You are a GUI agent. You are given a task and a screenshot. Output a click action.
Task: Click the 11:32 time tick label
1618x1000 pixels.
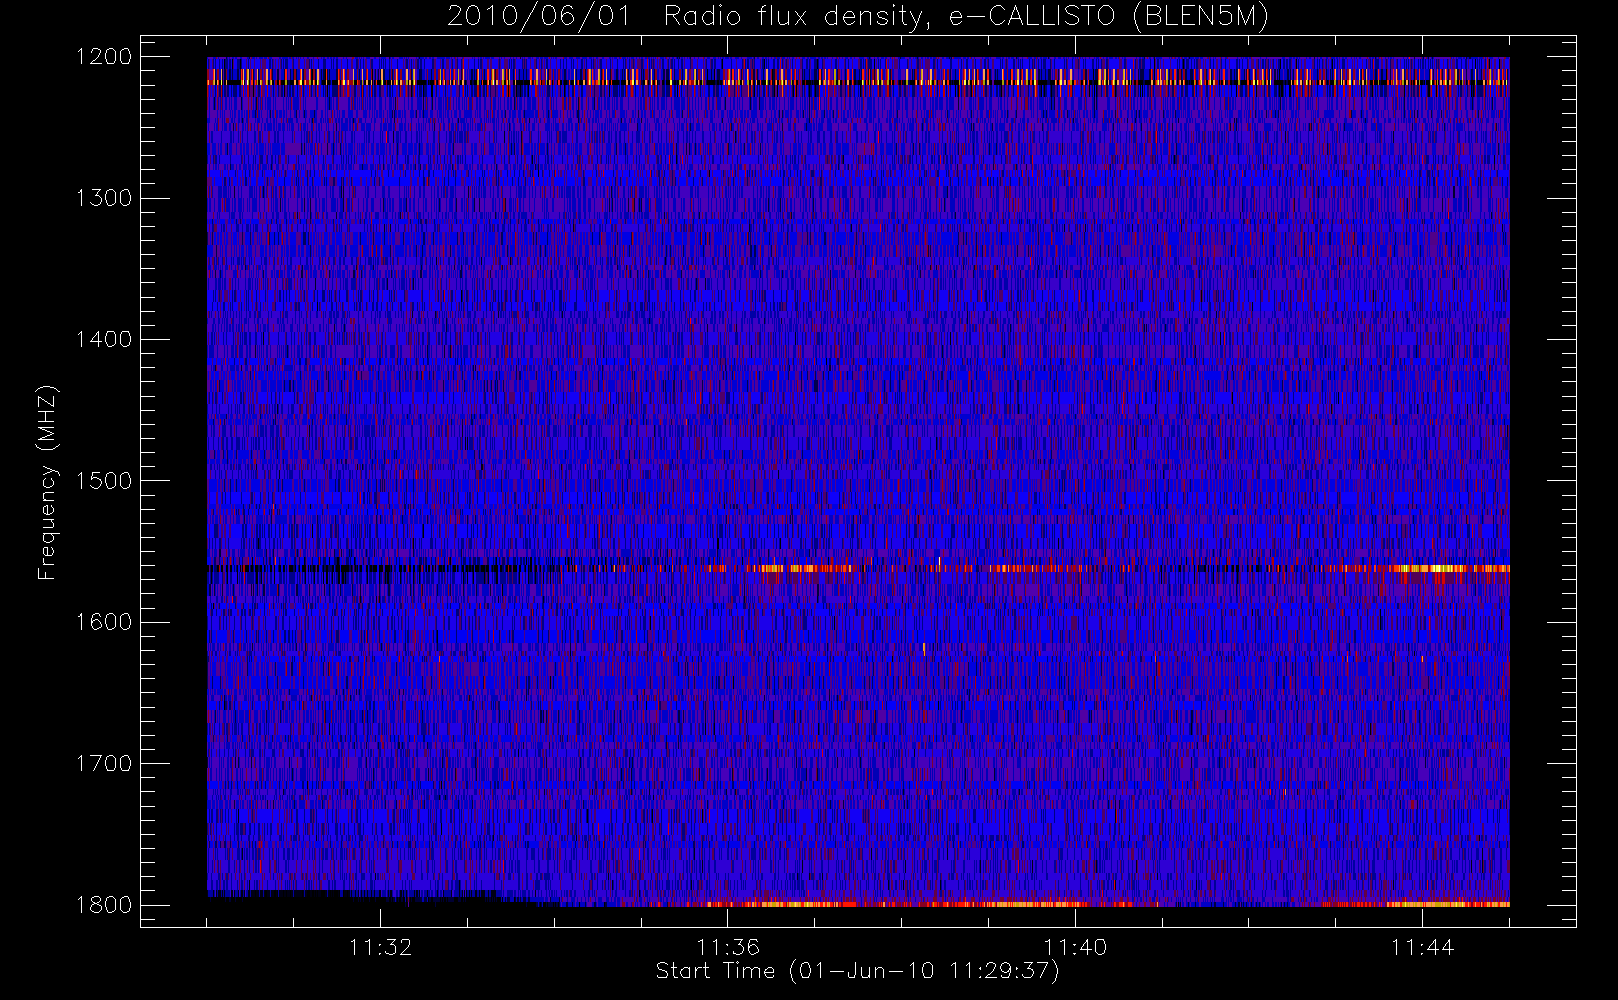pyautogui.click(x=380, y=947)
